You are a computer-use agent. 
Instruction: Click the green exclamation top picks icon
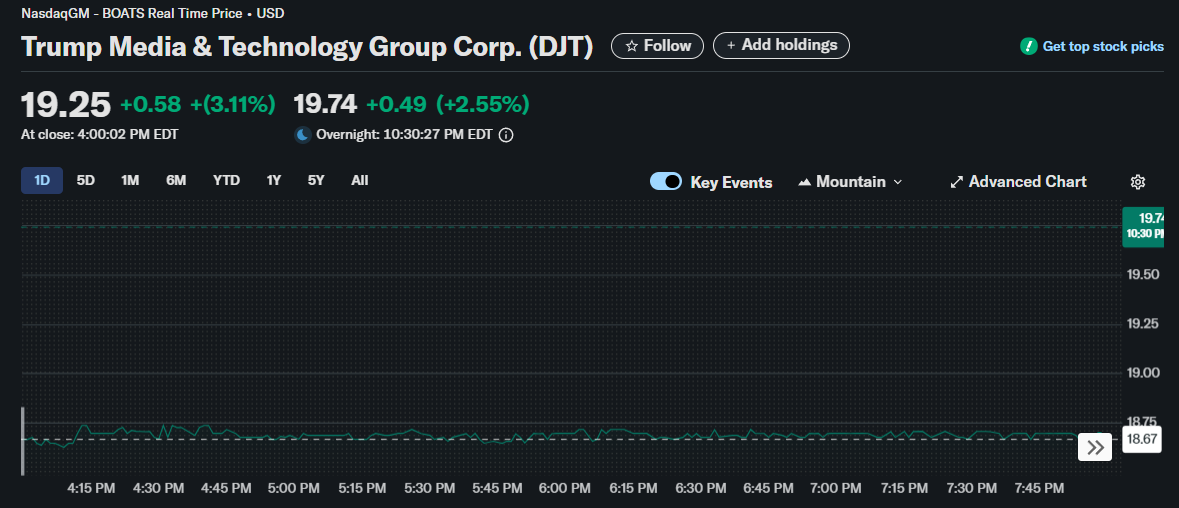(x=1028, y=47)
